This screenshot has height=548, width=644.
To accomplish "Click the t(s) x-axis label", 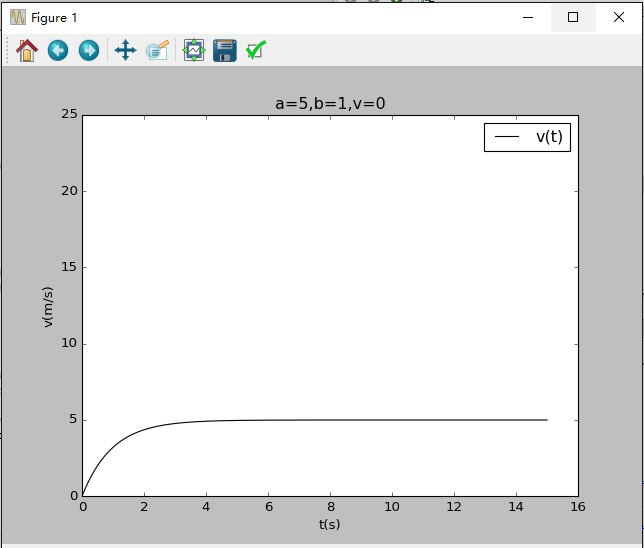I will [329, 524].
